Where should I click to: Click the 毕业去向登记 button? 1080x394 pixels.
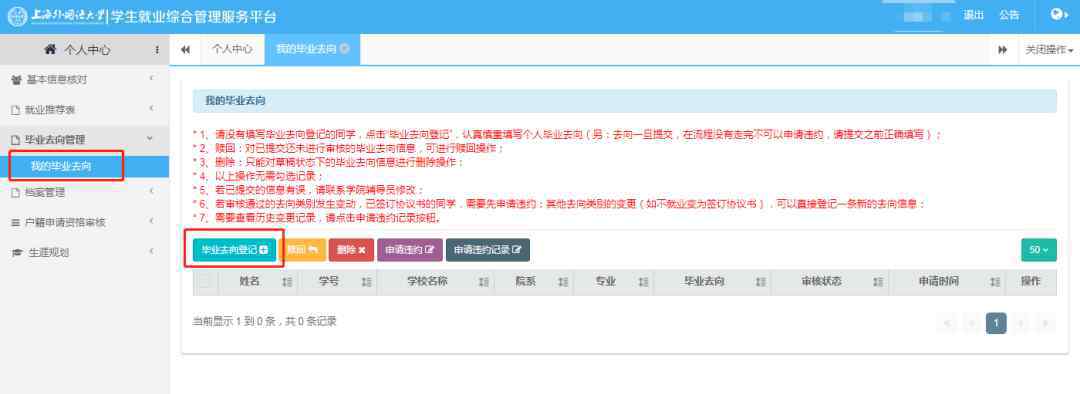coord(234,250)
